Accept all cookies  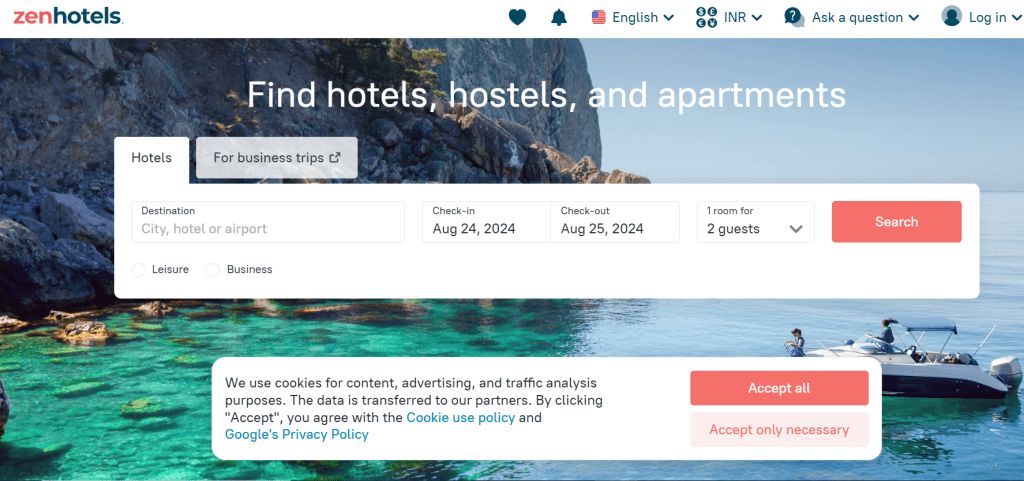tap(779, 388)
